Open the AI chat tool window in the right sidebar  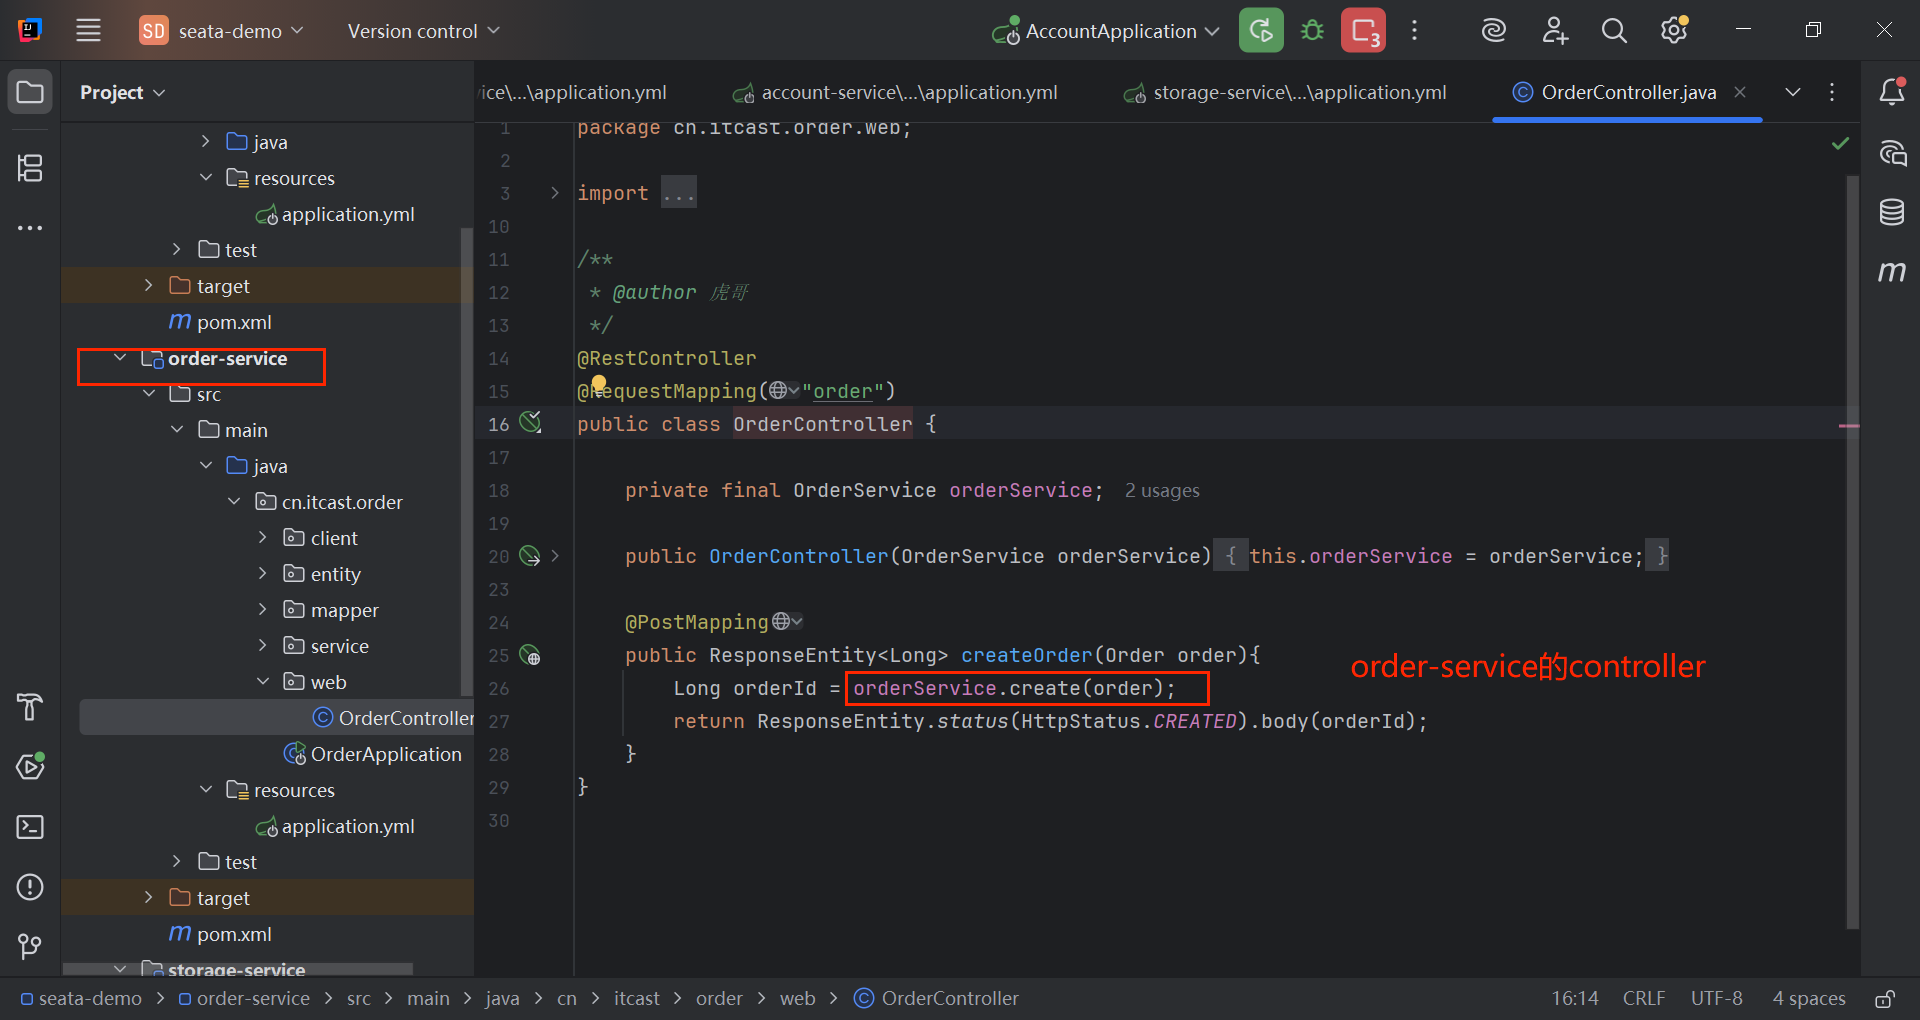[x=1891, y=152]
